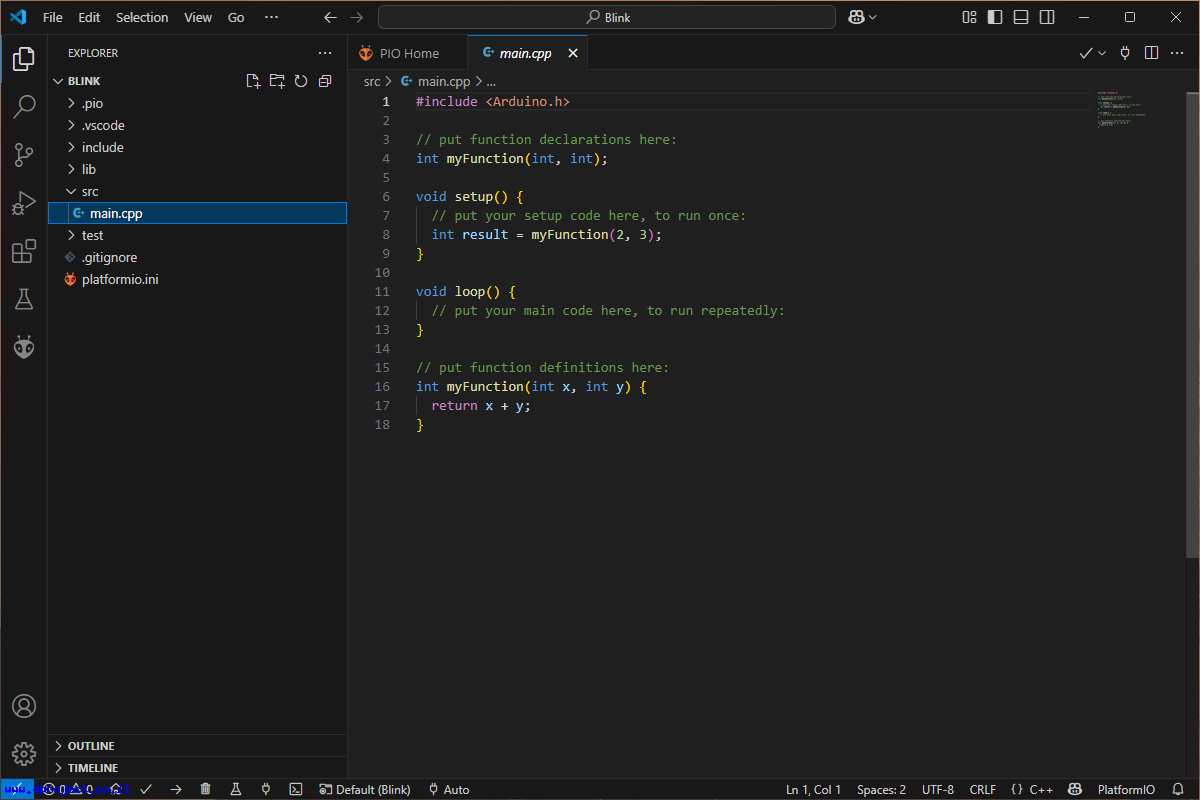Open the Explorer view in the activity bar
This screenshot has height=800, width=1200.
(x=24, y=59)
